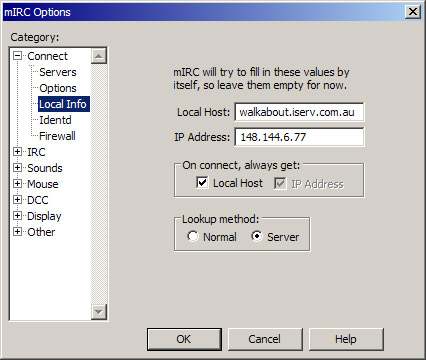The height and width of the screenshot is (360, 426).
Task: Open the Firewall settings page
Action: coord(57,136)
